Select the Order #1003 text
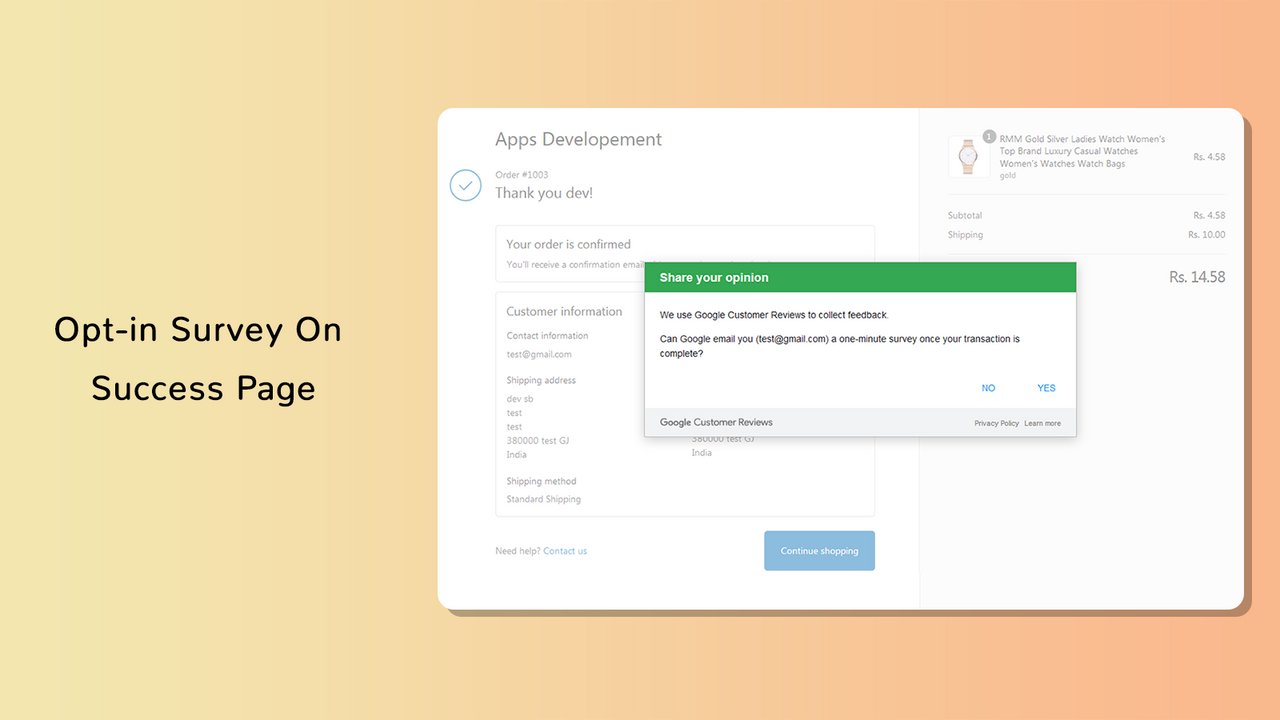1280x720 pixels. (521, 175)
